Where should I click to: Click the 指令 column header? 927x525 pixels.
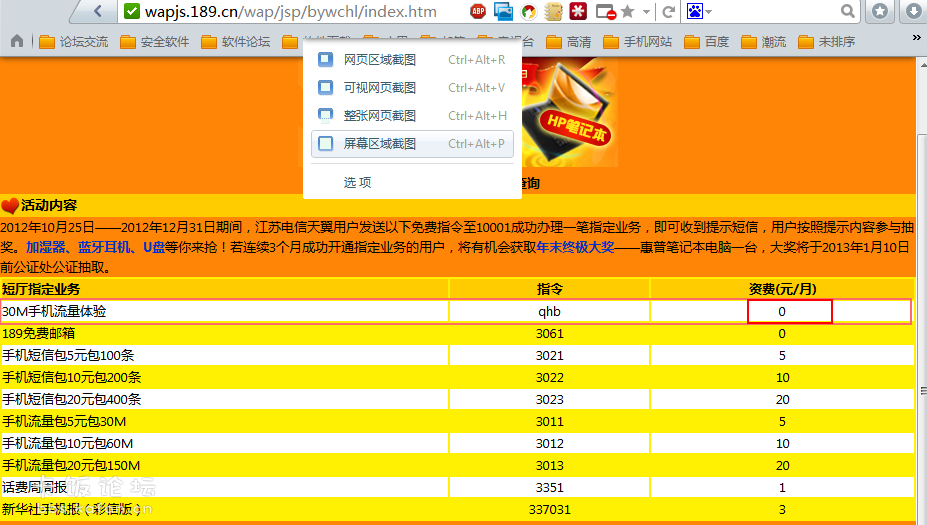point(549,289)
